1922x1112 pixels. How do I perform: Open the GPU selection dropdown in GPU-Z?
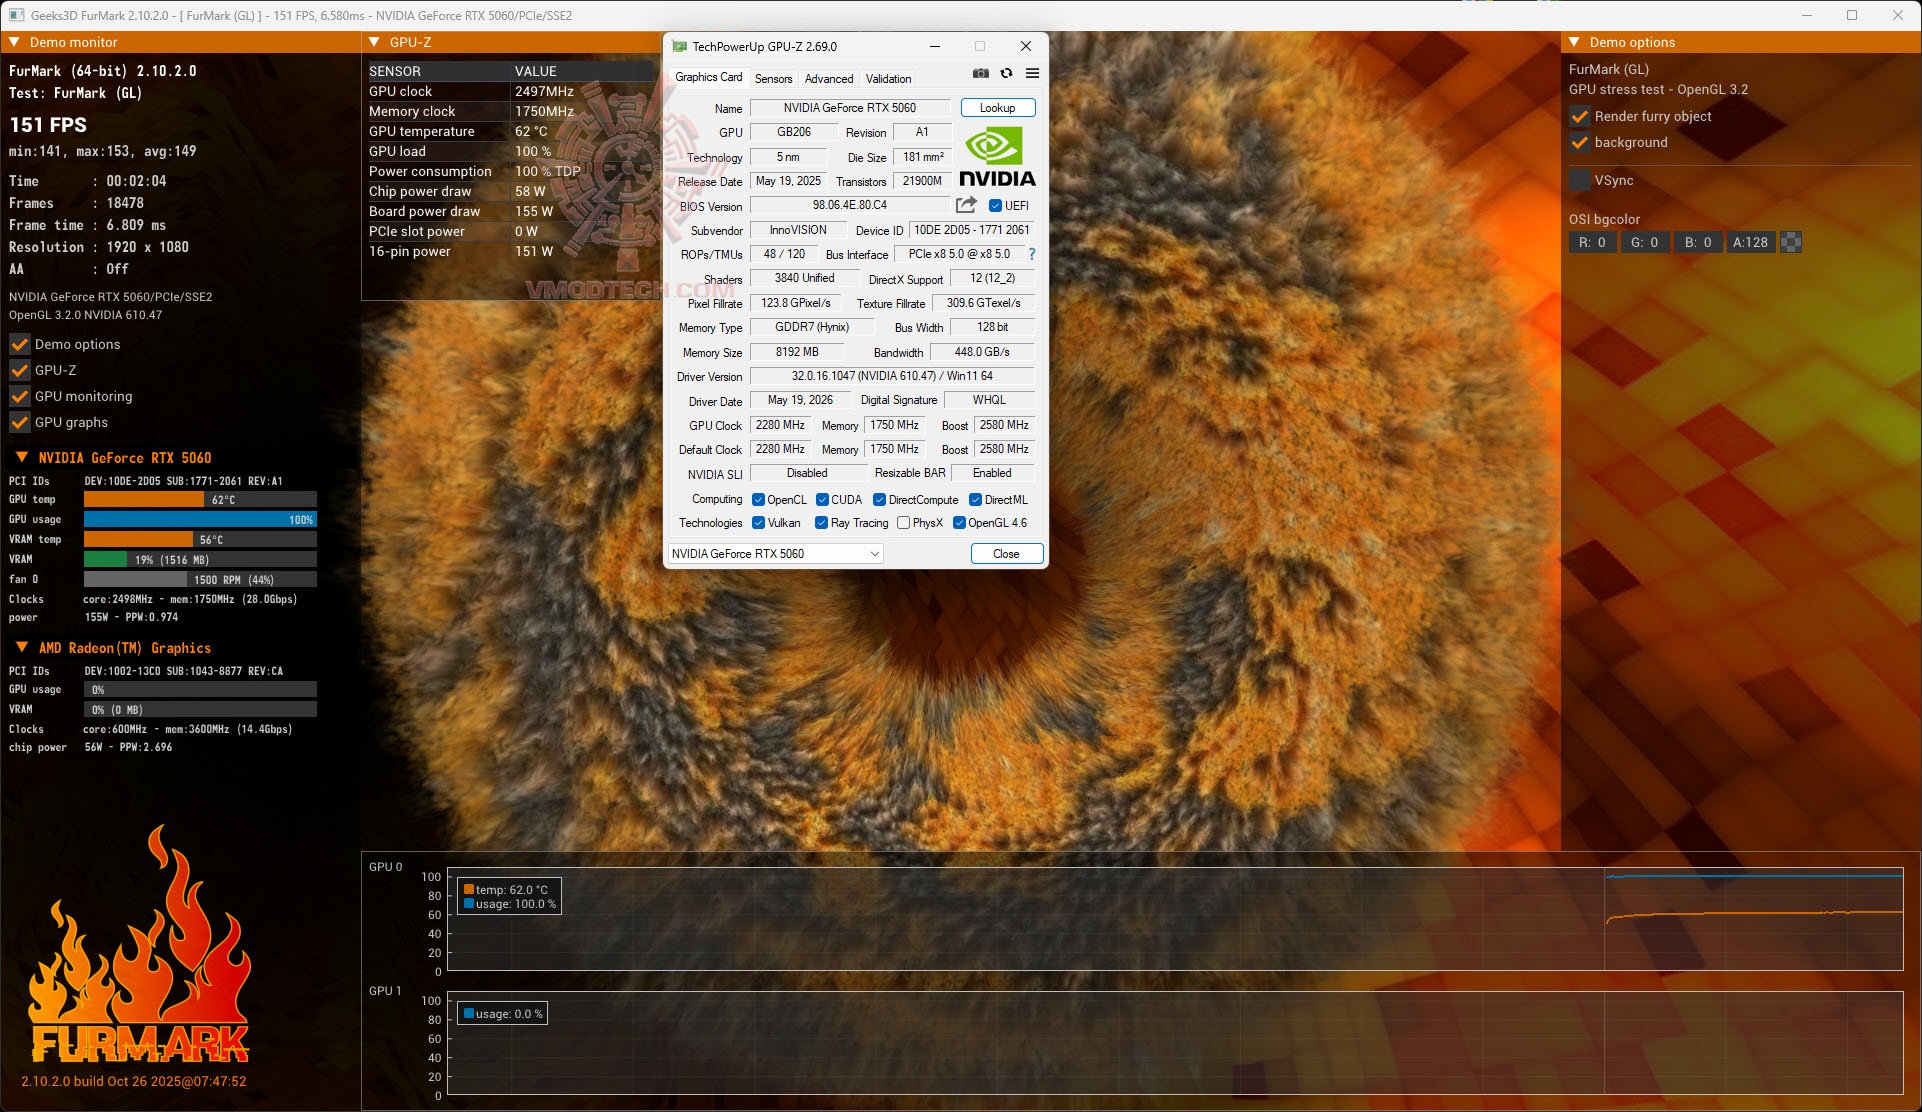(x=775, y=554)
